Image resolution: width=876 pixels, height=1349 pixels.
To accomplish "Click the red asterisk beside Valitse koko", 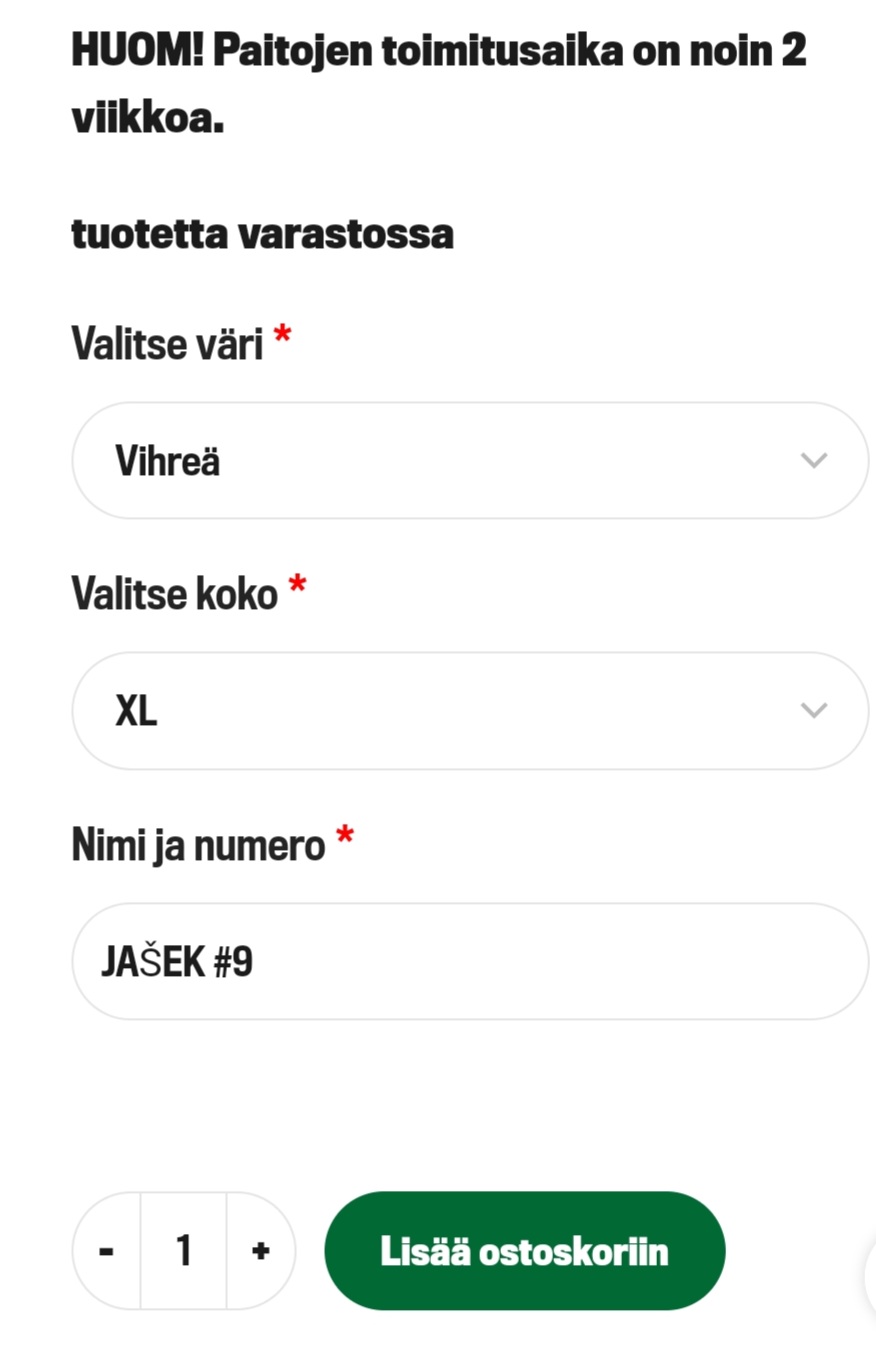I will [297, 586].
